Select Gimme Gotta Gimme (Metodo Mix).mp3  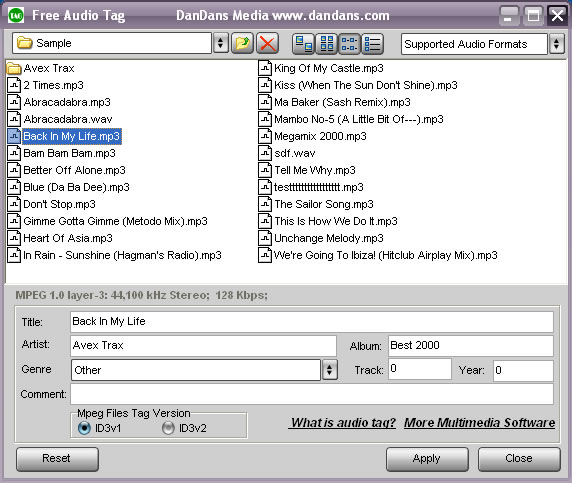coord(115,221)
